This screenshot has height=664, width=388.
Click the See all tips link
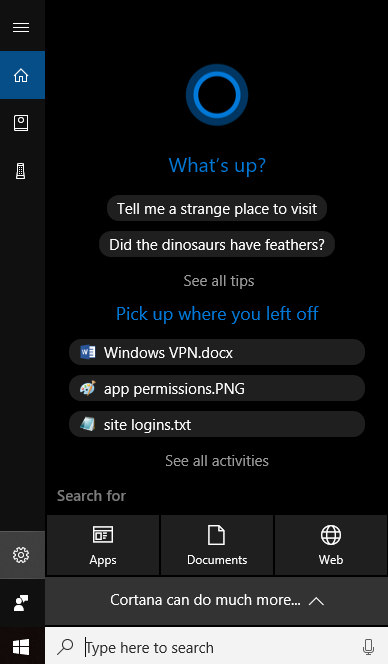click(x=219, y=281)
